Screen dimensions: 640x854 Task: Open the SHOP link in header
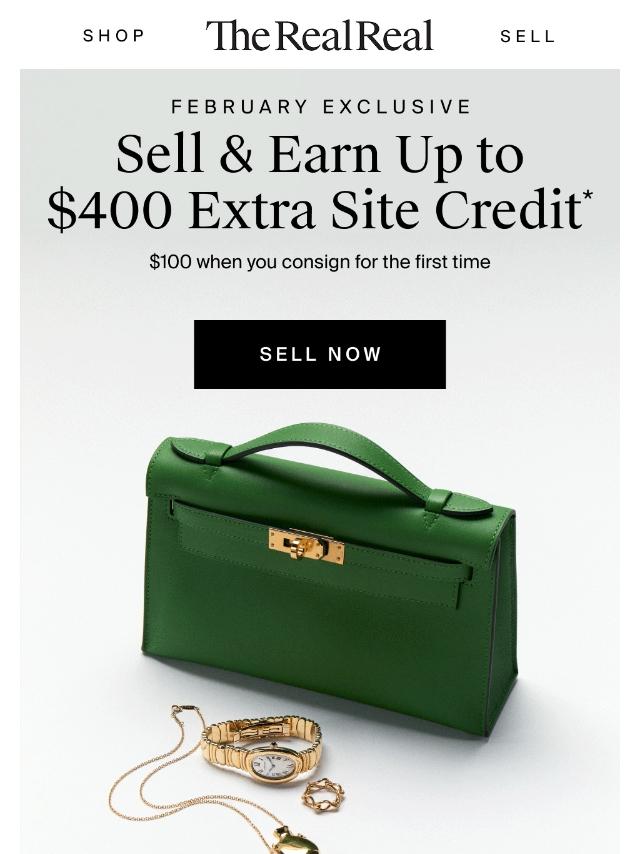pyautogui.click(x=113, y=36)
